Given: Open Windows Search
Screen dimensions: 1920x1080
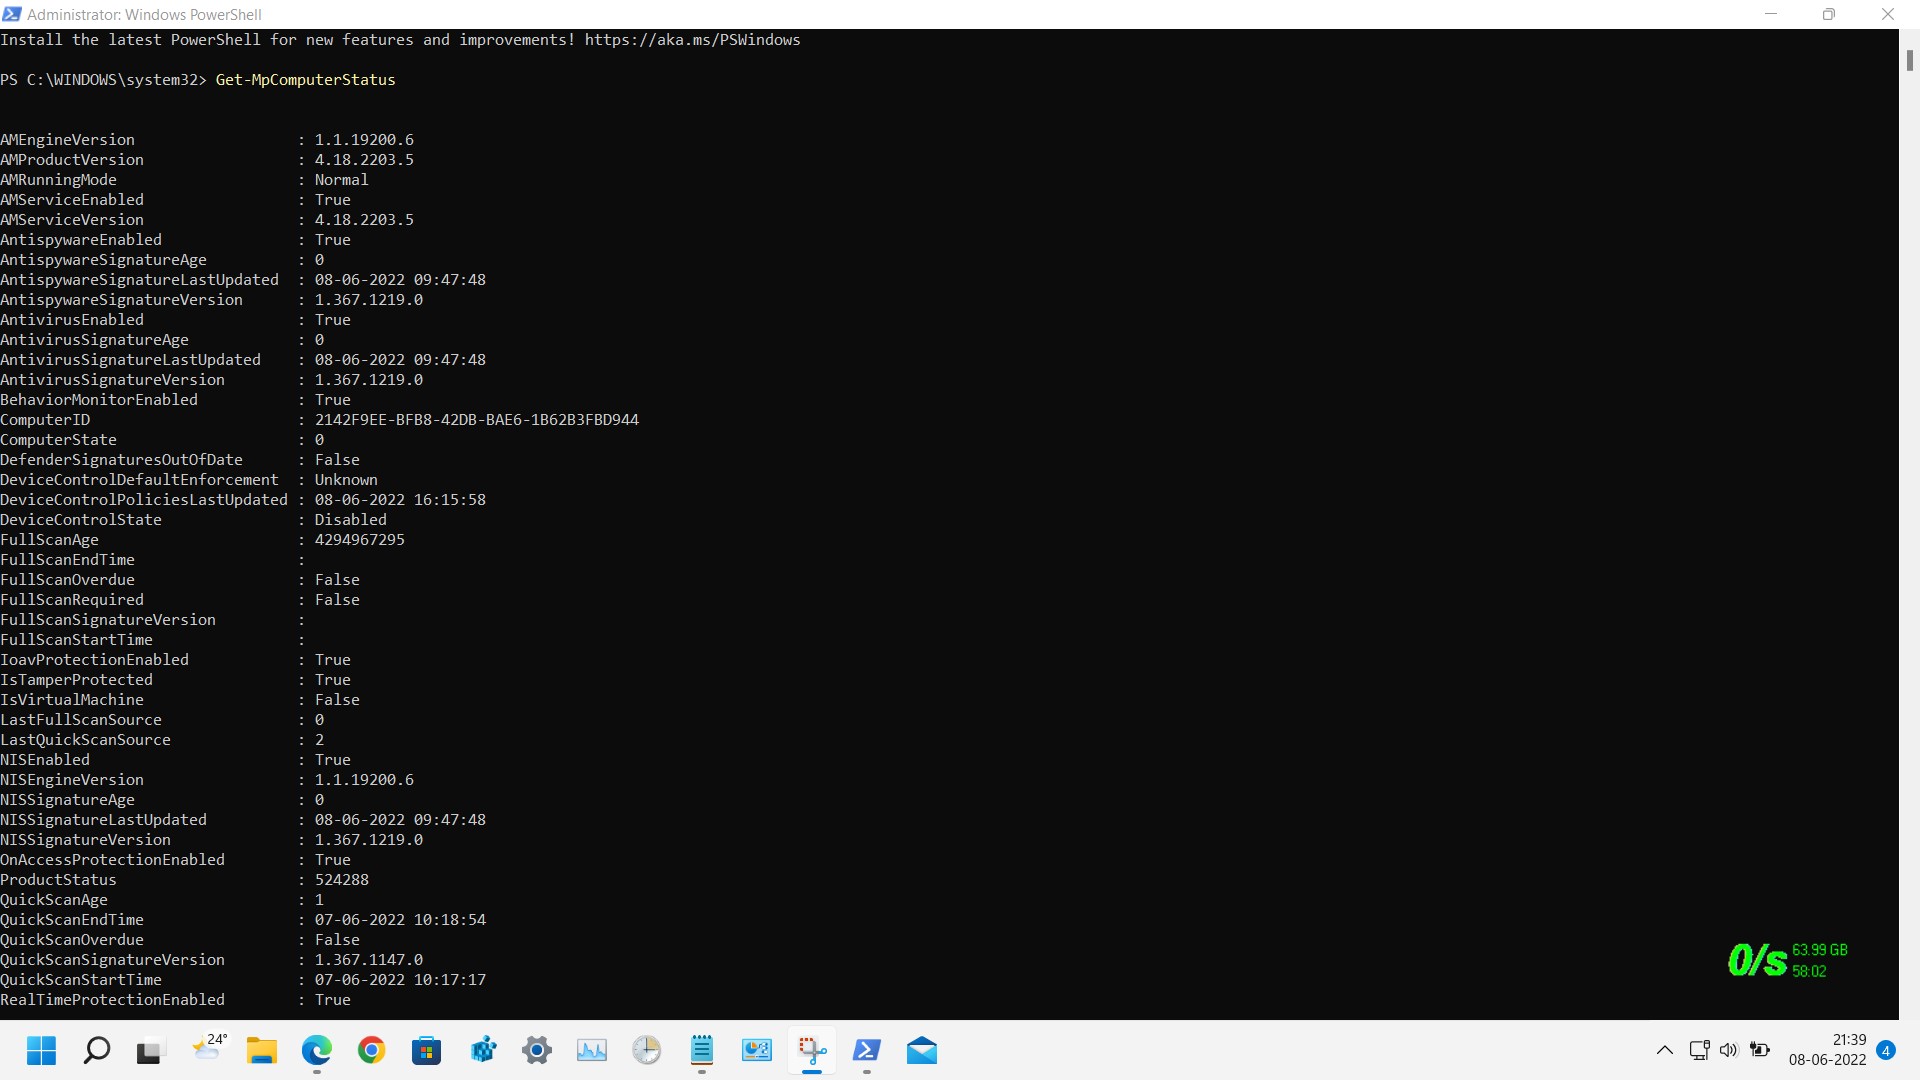Looking at the screenshot, I should (97, 1051).
